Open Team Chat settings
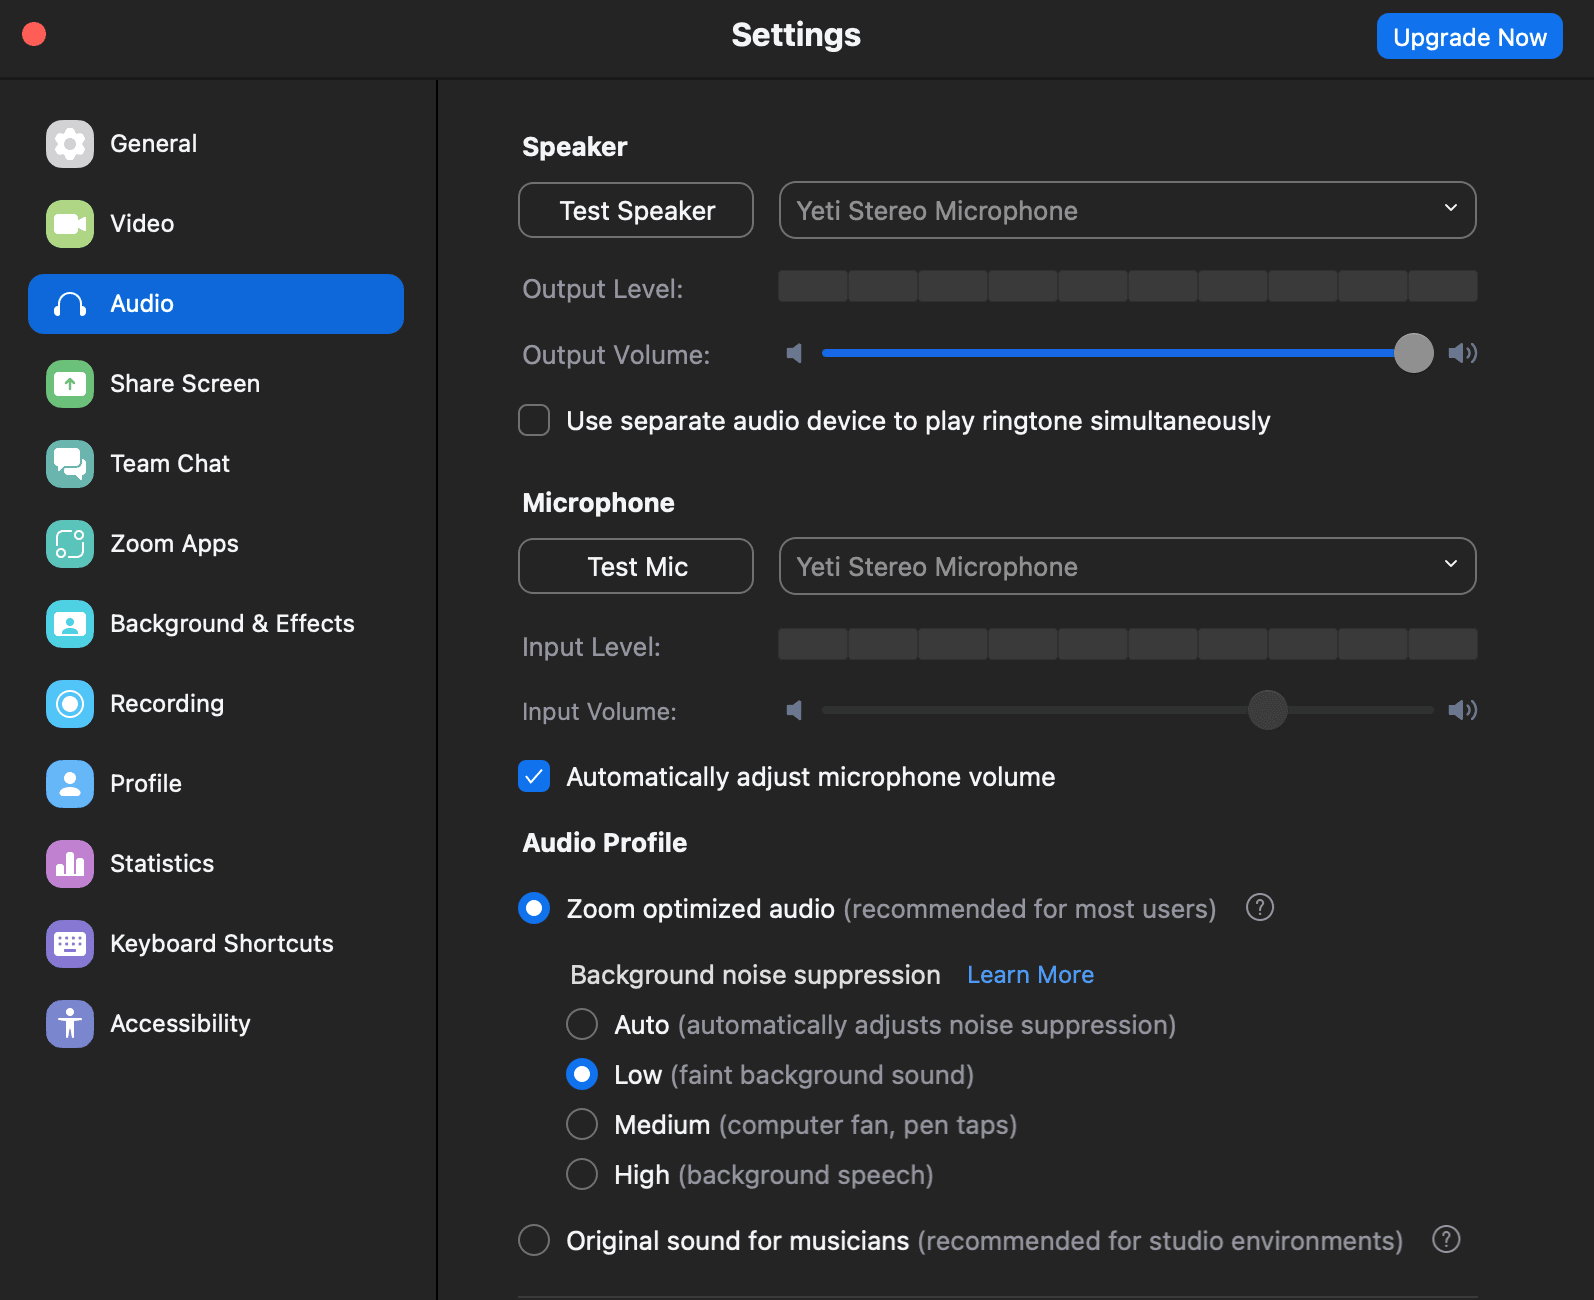The width and height of the screenshot is (1594, 1300). 216,464
